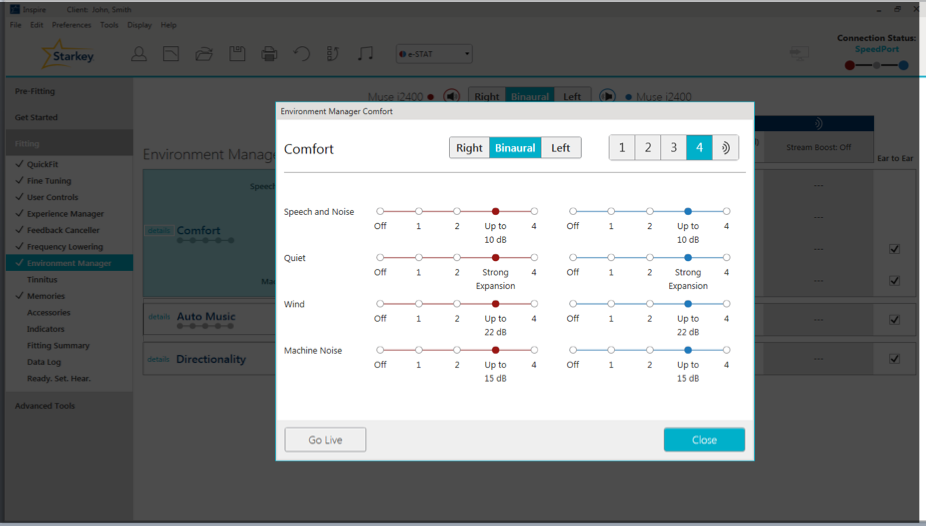Click the save diskette icon
926x526 pixels.
(237, 54)
